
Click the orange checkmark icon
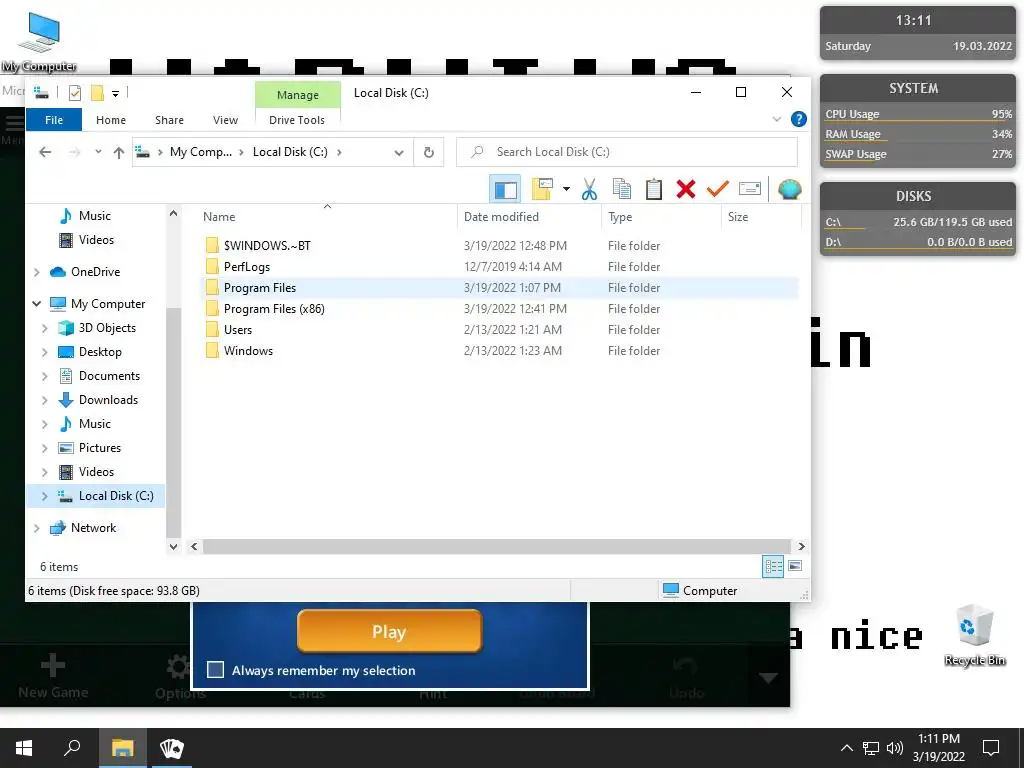pyautogui.click(x=717, y=189)
